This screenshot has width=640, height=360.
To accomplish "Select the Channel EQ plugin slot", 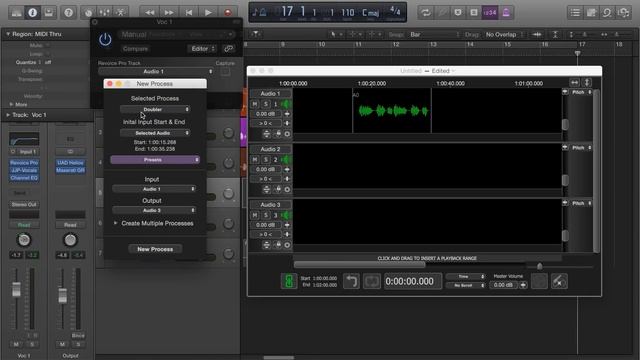I will pos(24,178).
